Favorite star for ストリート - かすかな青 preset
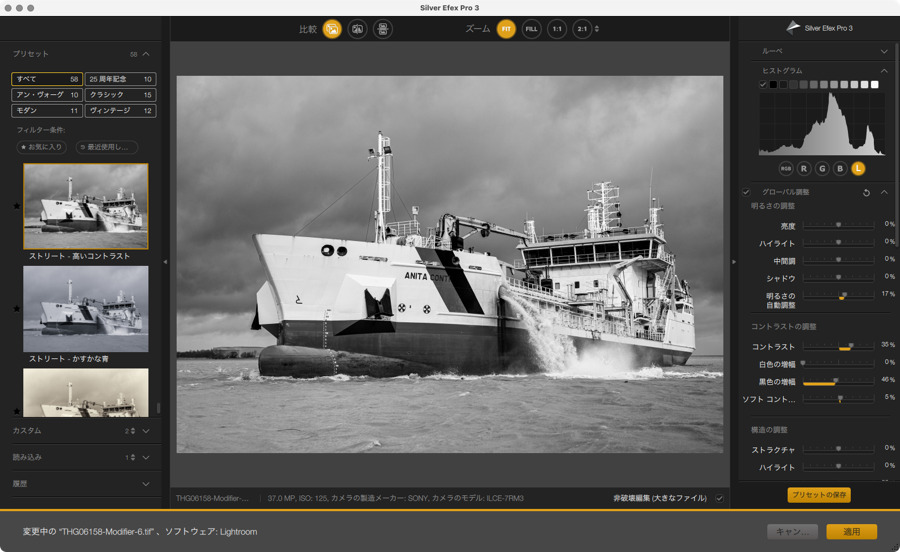This screenshot has width=900, height=552. pyautogui.click(x=17, y=309)
